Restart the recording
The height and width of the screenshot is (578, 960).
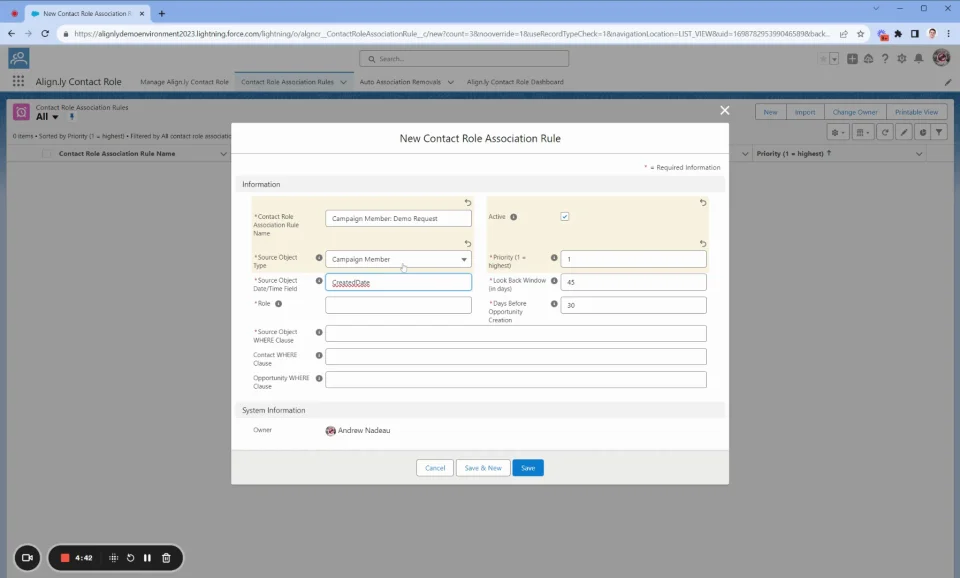point(130,558)
